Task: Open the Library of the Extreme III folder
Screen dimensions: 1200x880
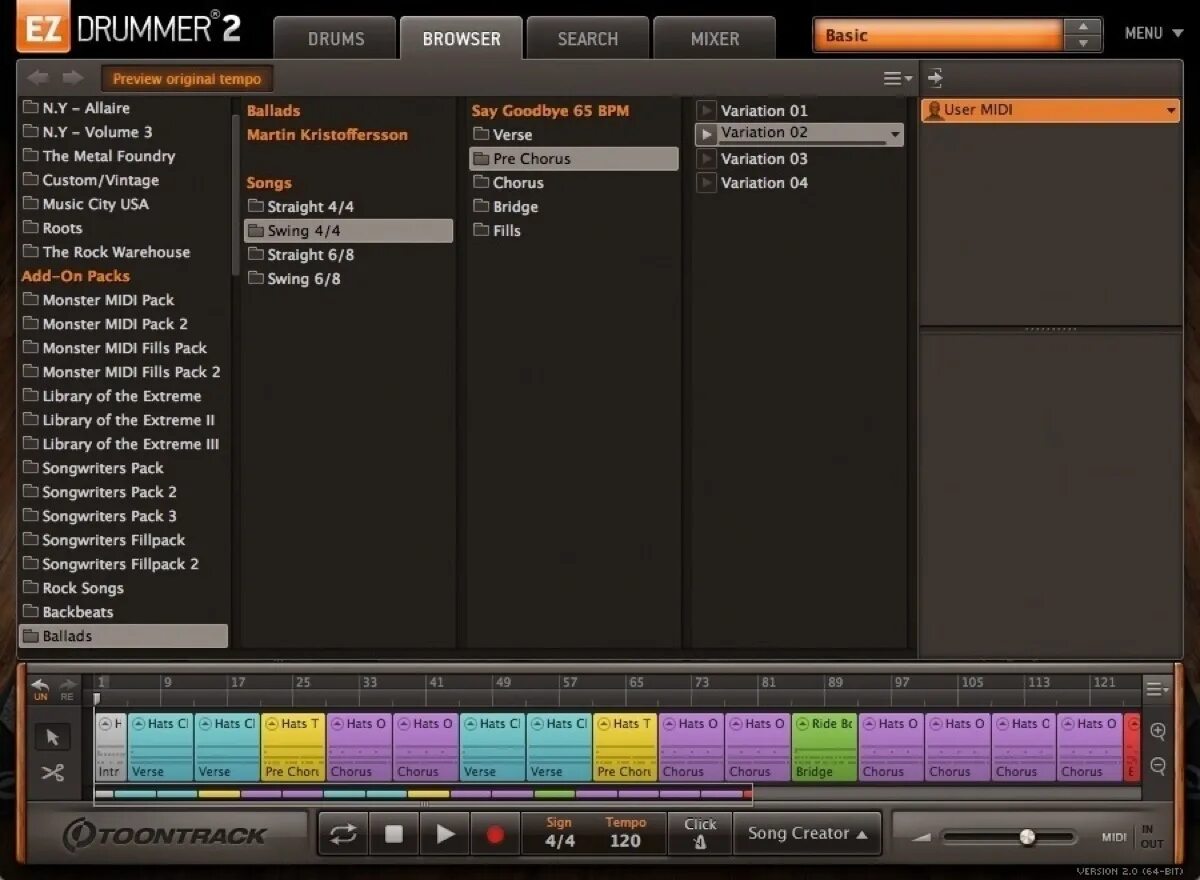Action: [121, 444]
